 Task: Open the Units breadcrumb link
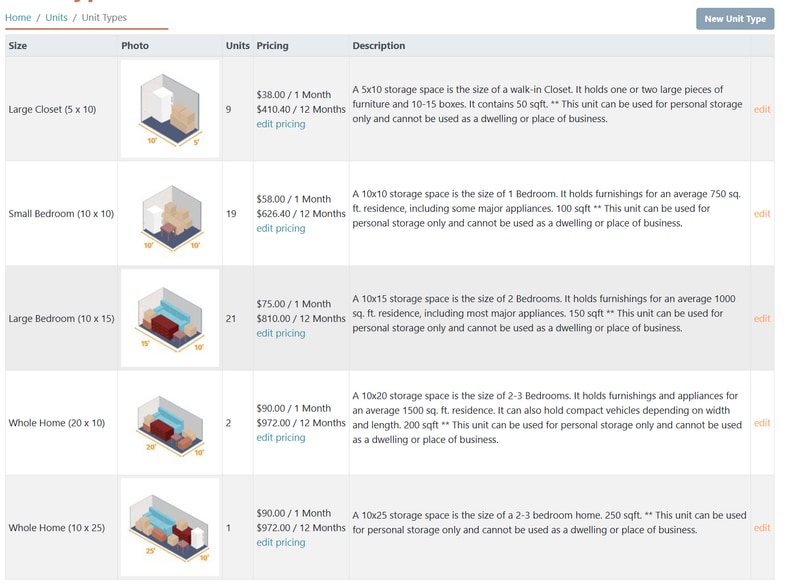pyautogui.click(x=56, y=18)
